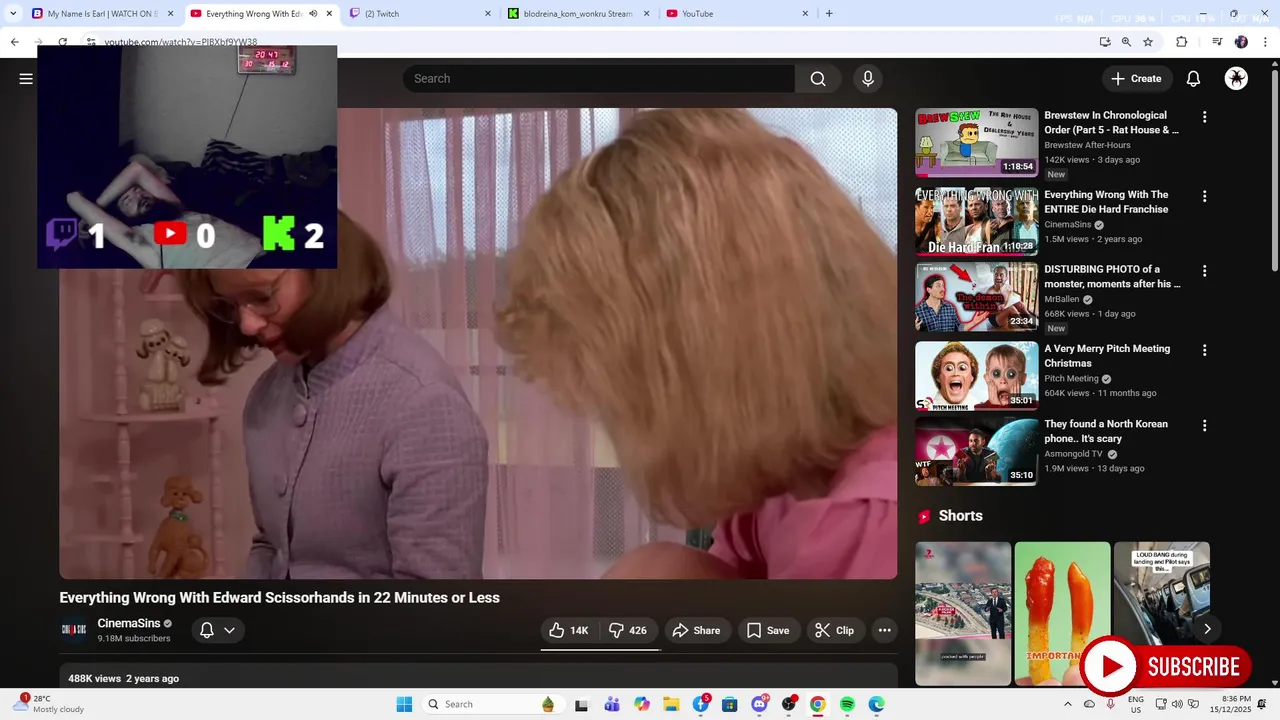Viewport: 1280px width, 720px height.
Task: Like the video with thumbs up
Action: [x=569, y=630]
